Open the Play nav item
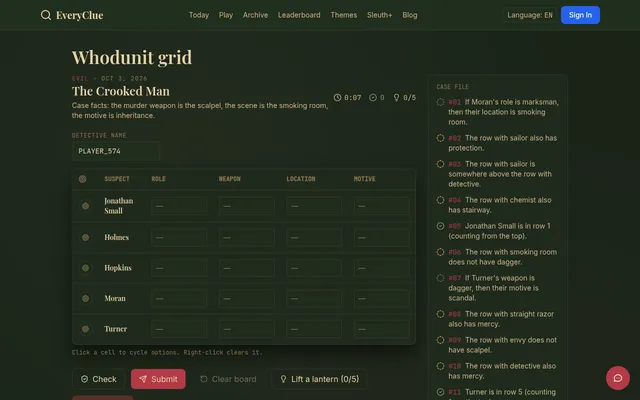 (x=226, y=15)
